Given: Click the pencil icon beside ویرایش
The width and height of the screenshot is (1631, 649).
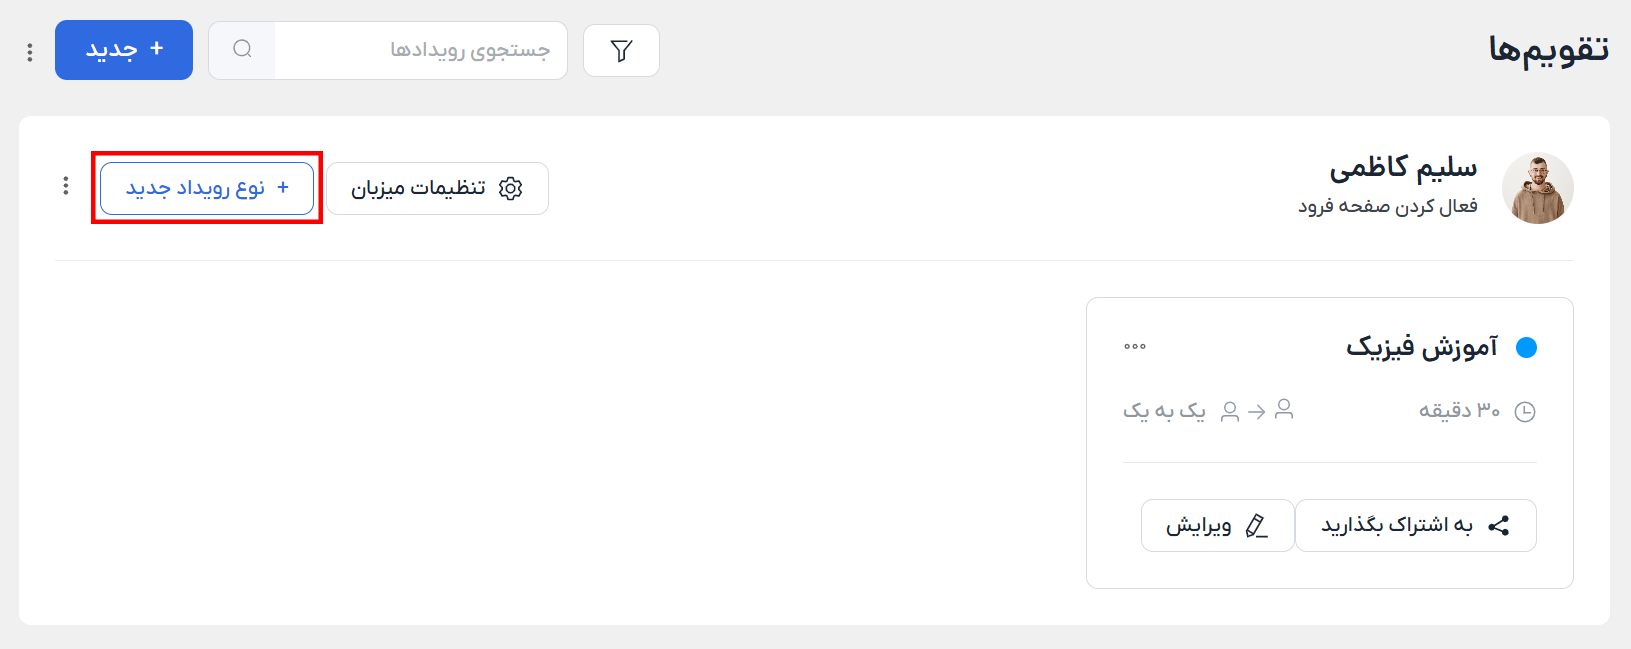Looking at the screenshot, I should 1256,526.
